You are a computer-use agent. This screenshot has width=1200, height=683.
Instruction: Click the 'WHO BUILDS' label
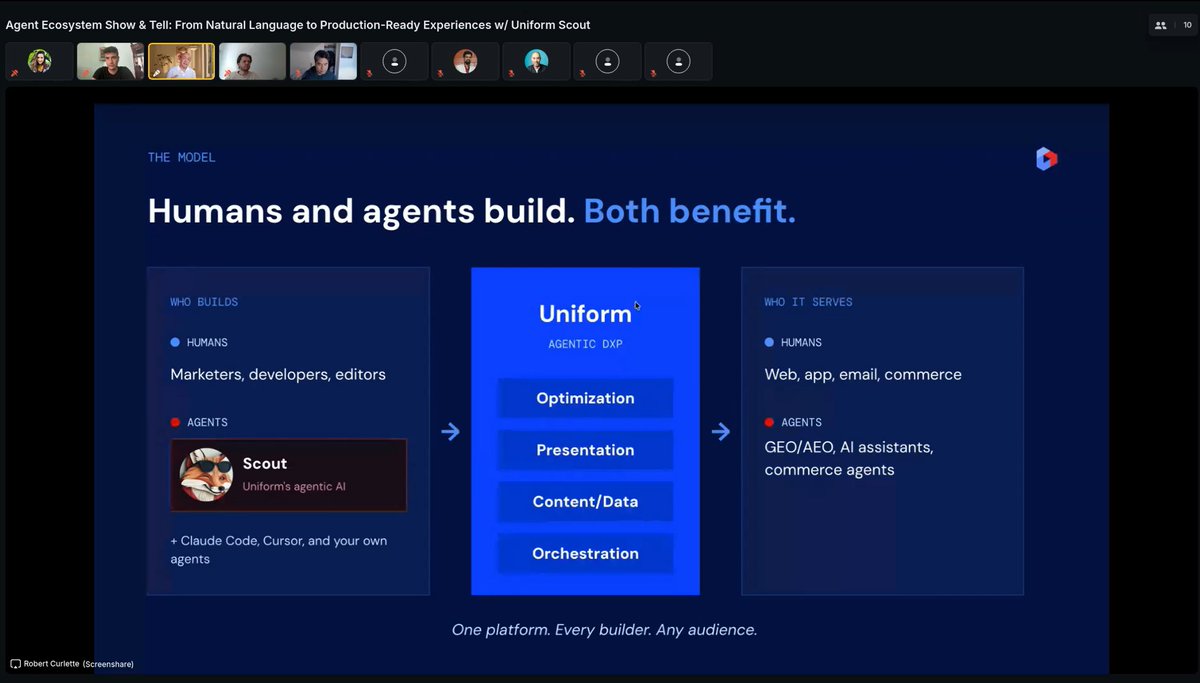204,302
